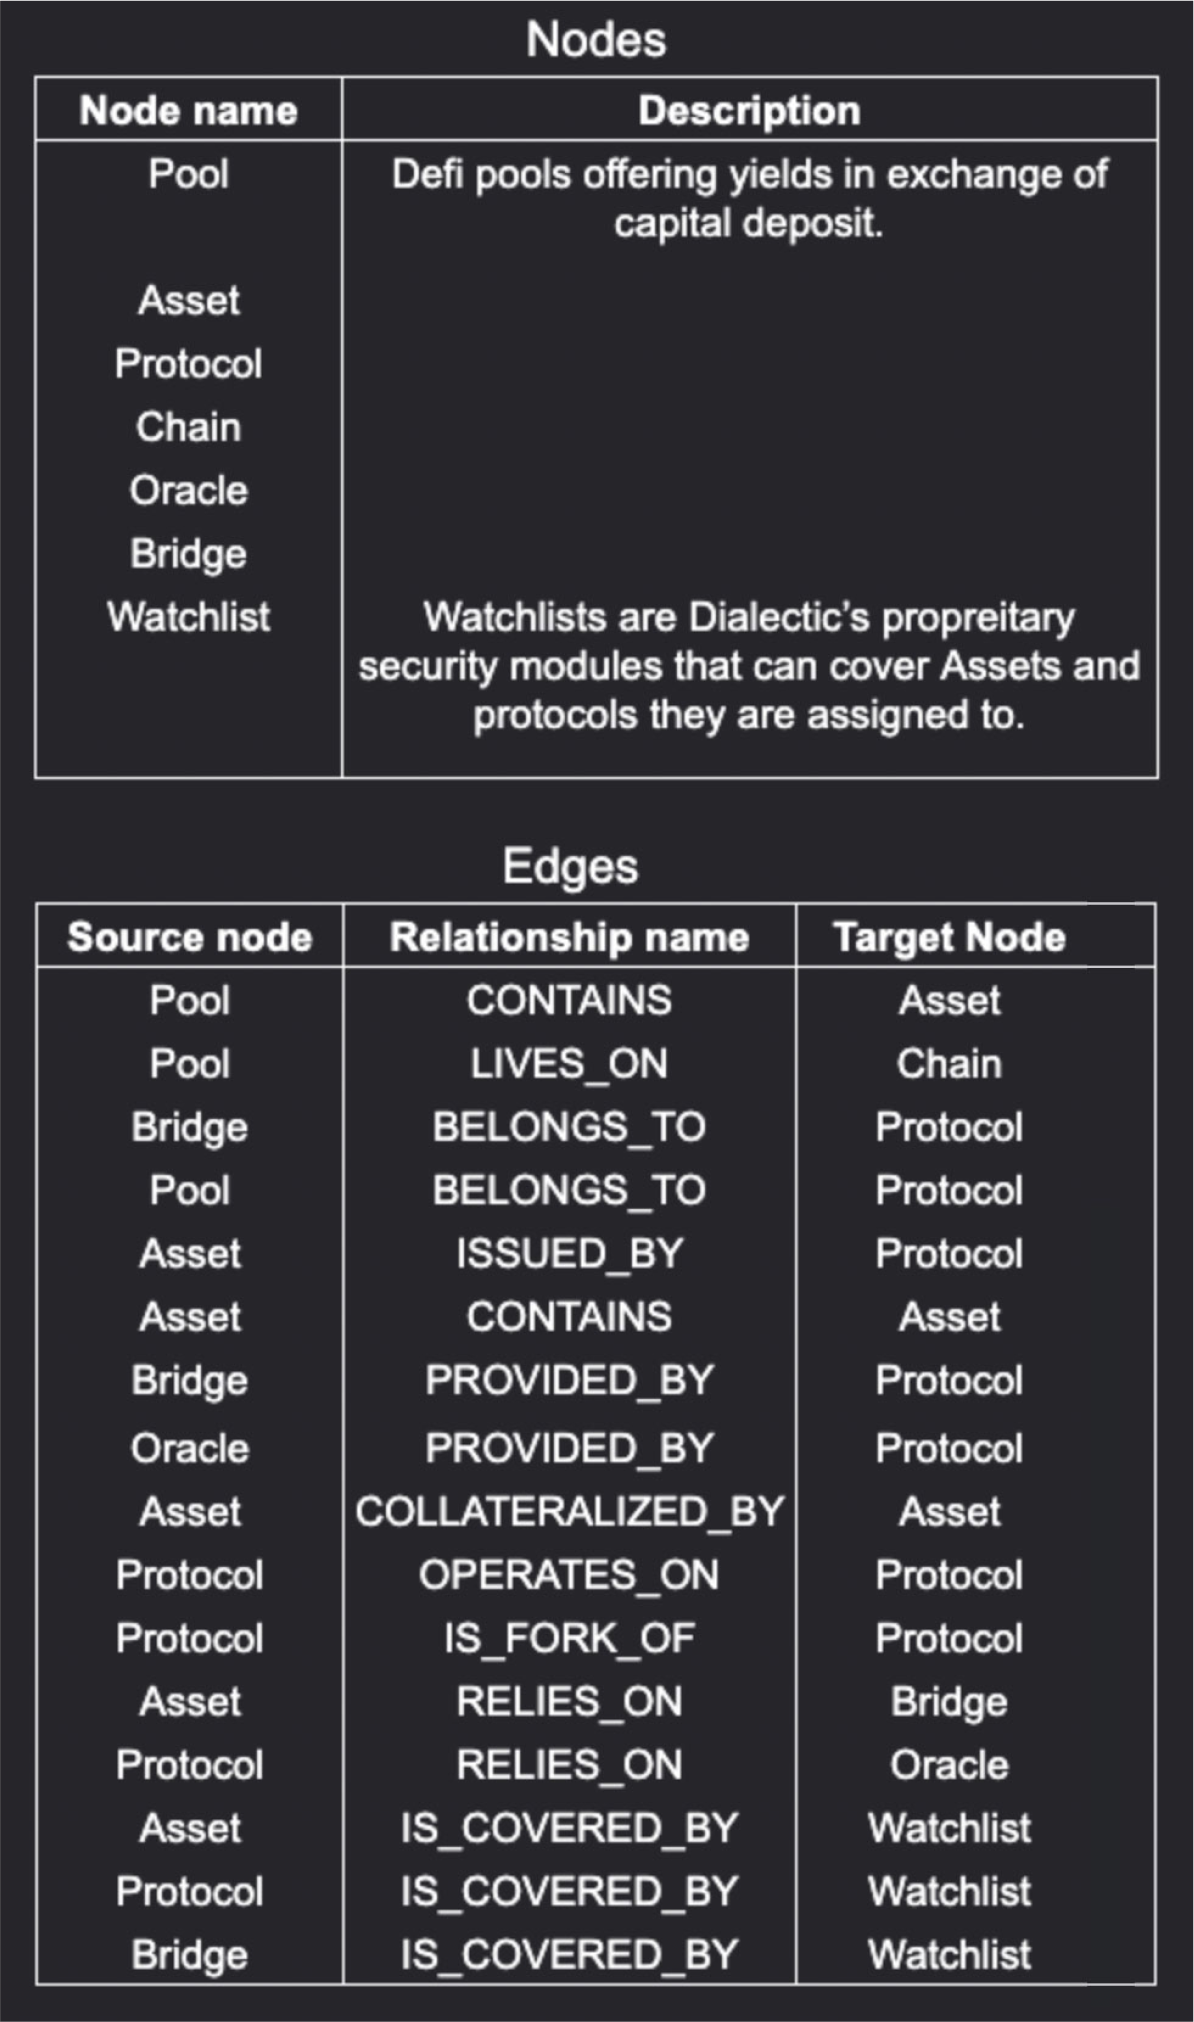This screenshot has height=2022, width=1194.
Task: Click the COLLATERALIZED_BY relationship cell
Action: pos(569,1511)
